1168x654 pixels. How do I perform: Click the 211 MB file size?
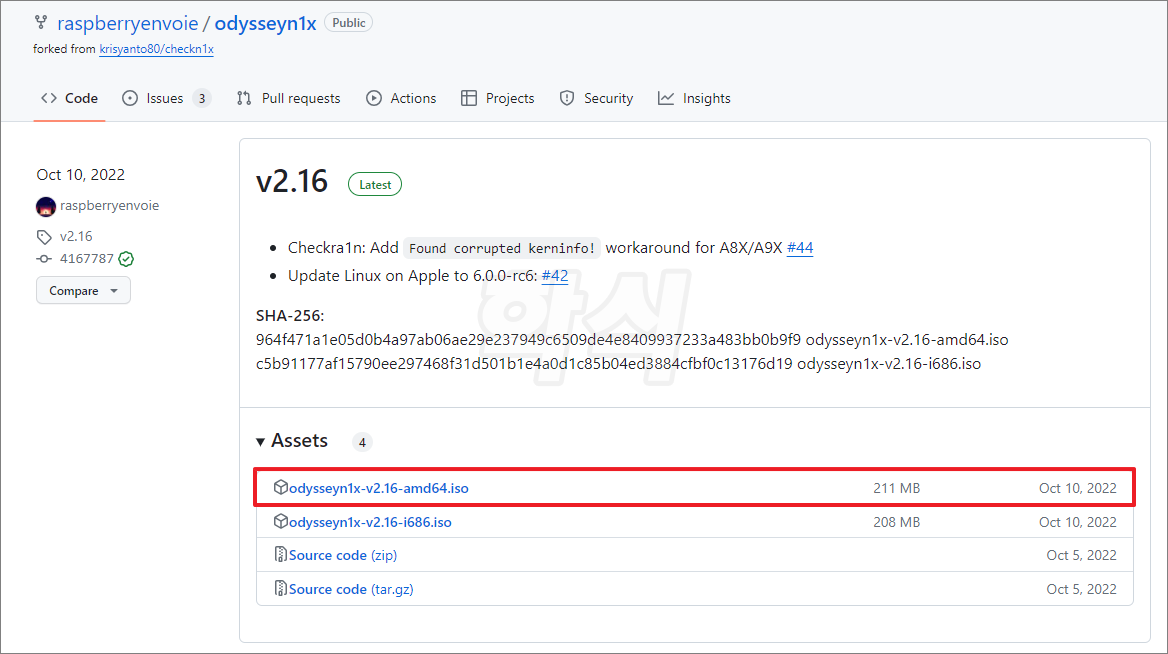(896, 488)
